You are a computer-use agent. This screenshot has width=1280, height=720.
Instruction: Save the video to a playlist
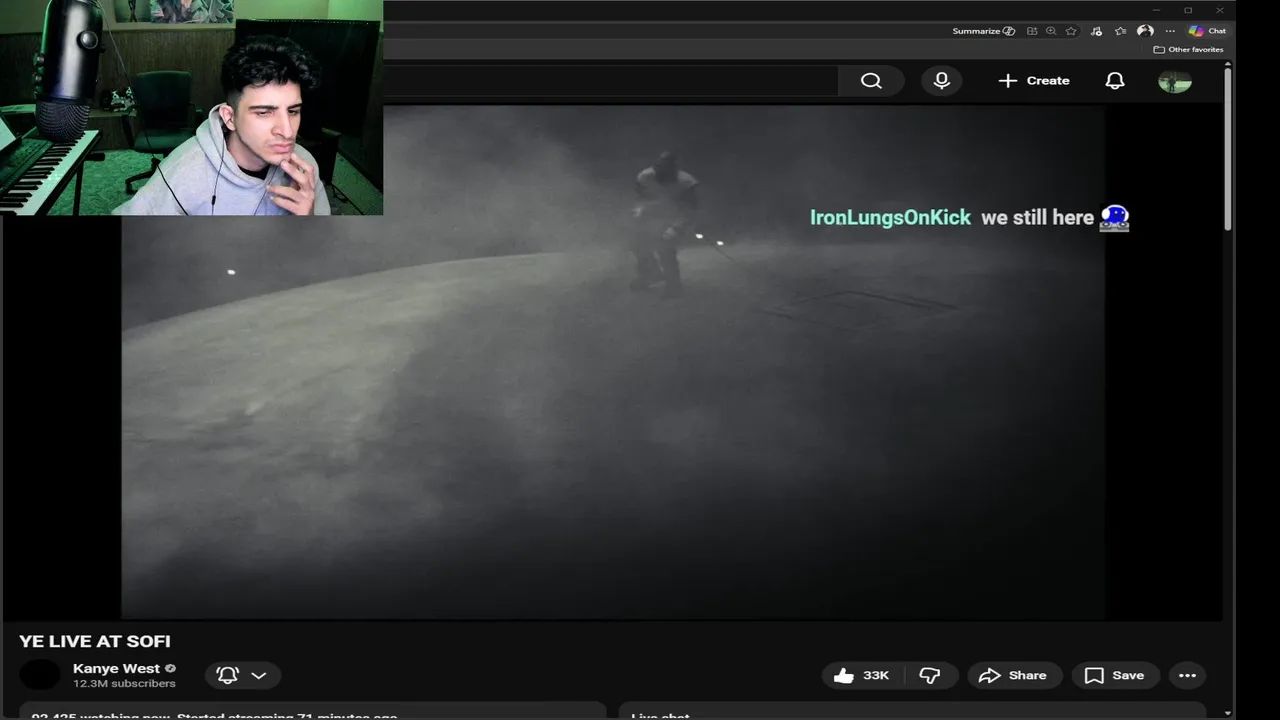click(1115, 675)
